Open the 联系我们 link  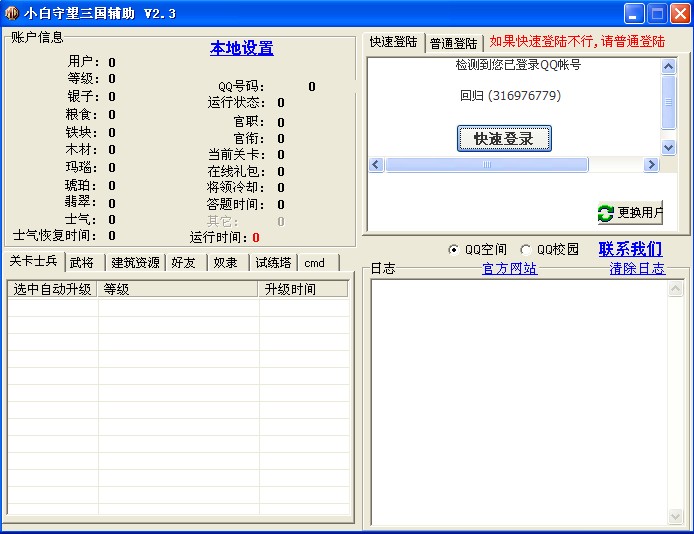(630, 249)
